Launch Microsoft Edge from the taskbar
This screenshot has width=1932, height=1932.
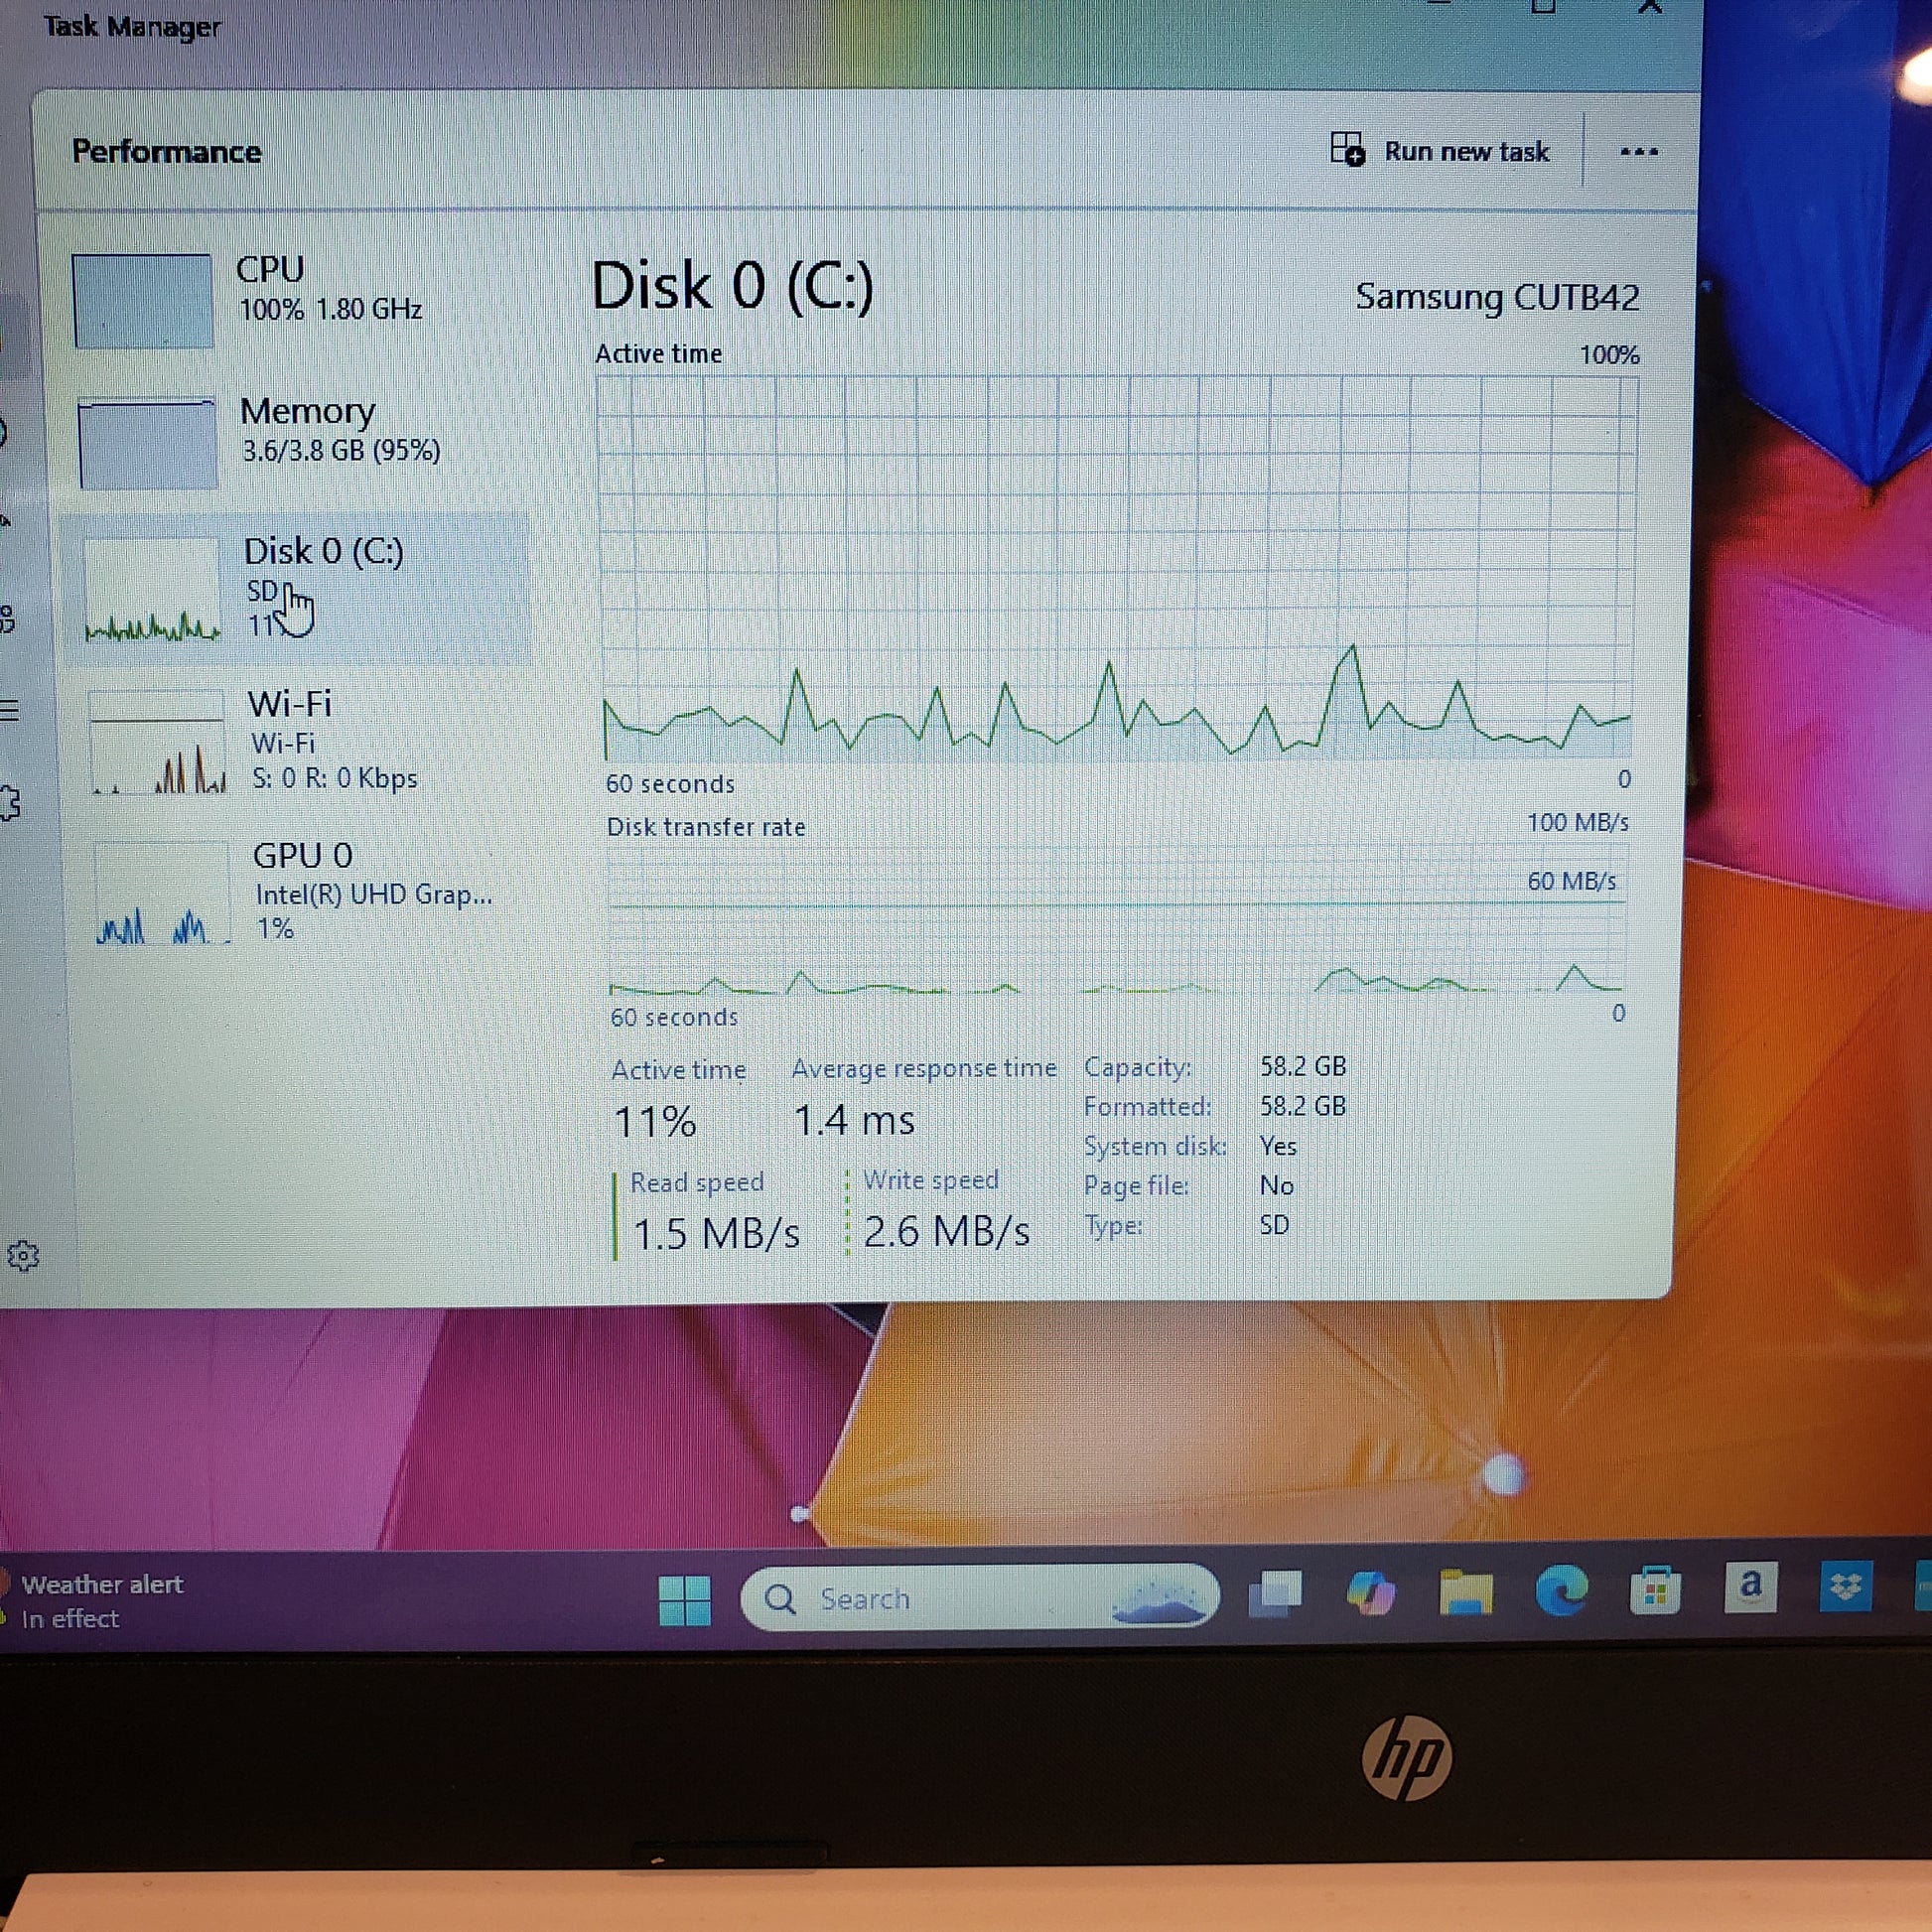(1561, 1589)
